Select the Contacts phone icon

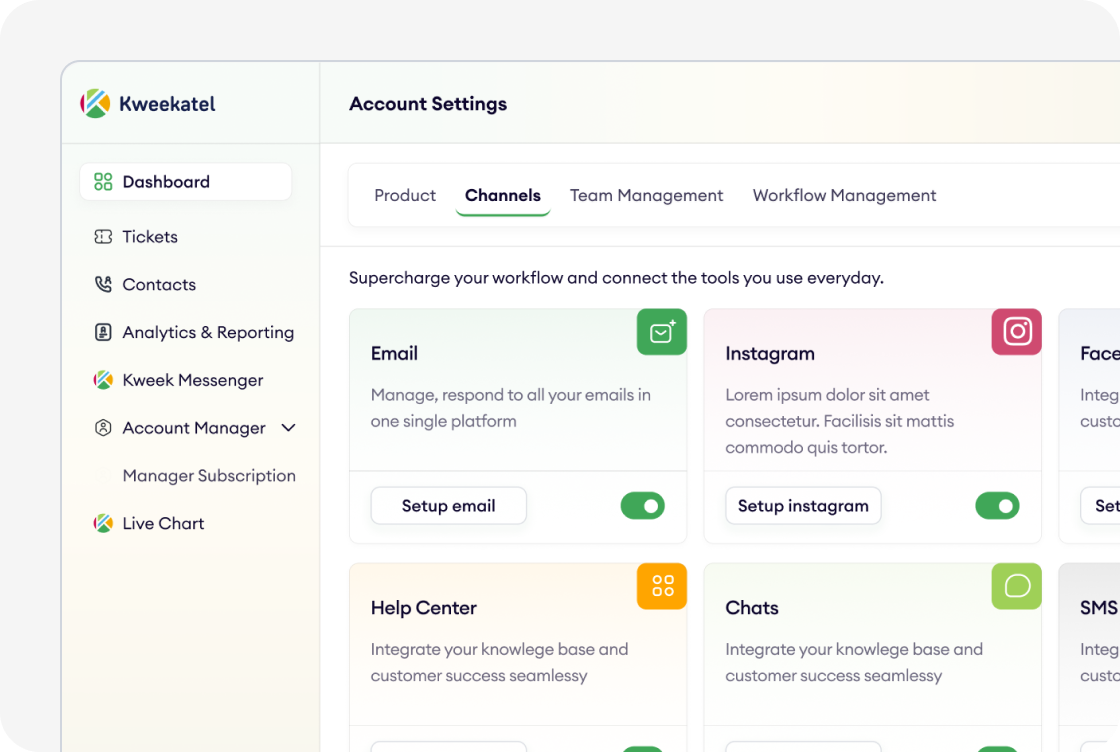coord(103,284)
